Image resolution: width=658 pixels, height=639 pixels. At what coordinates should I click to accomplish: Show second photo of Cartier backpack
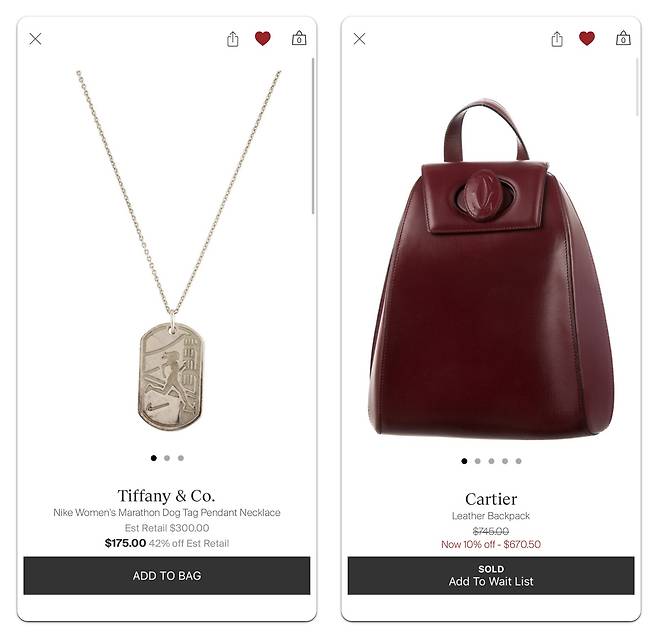(x=478, y=461)
